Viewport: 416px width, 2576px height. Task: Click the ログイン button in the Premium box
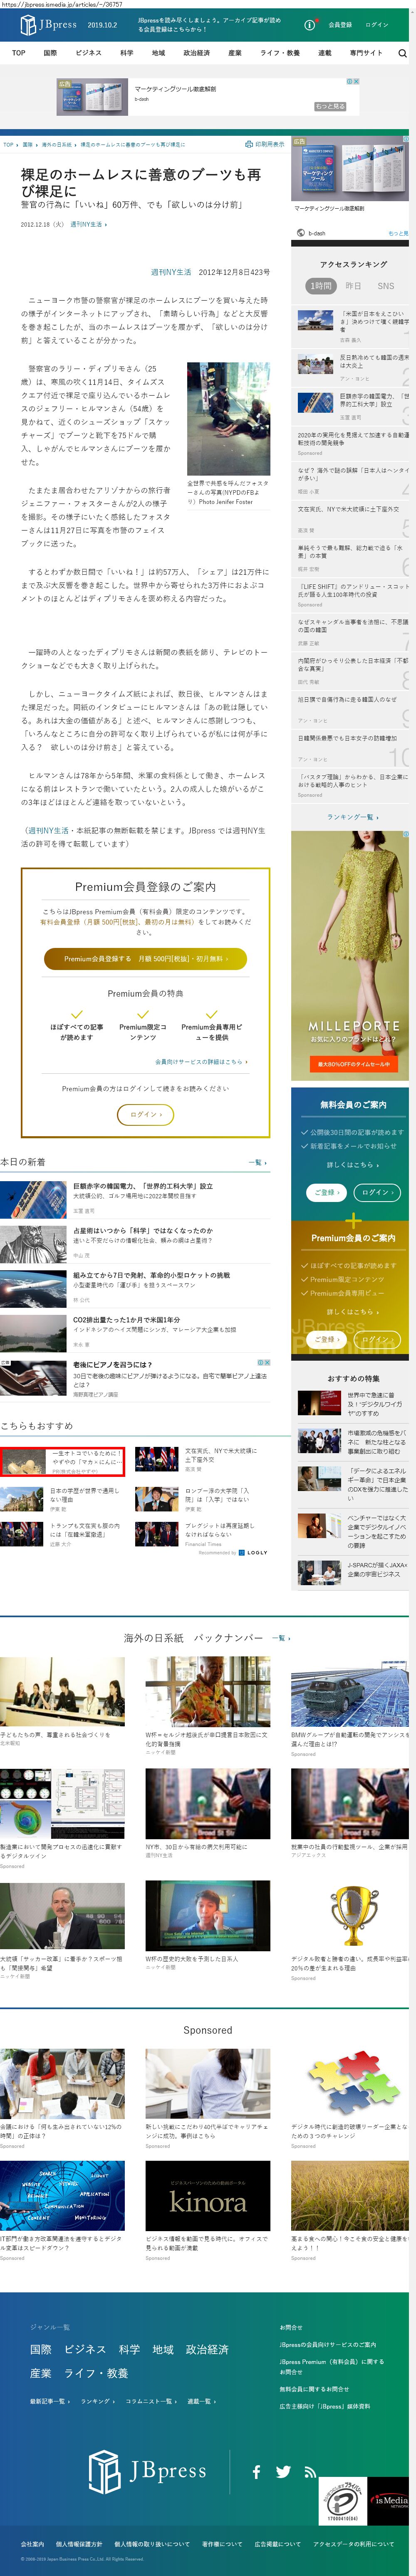pyautogui.click(x=145, y=1114)
